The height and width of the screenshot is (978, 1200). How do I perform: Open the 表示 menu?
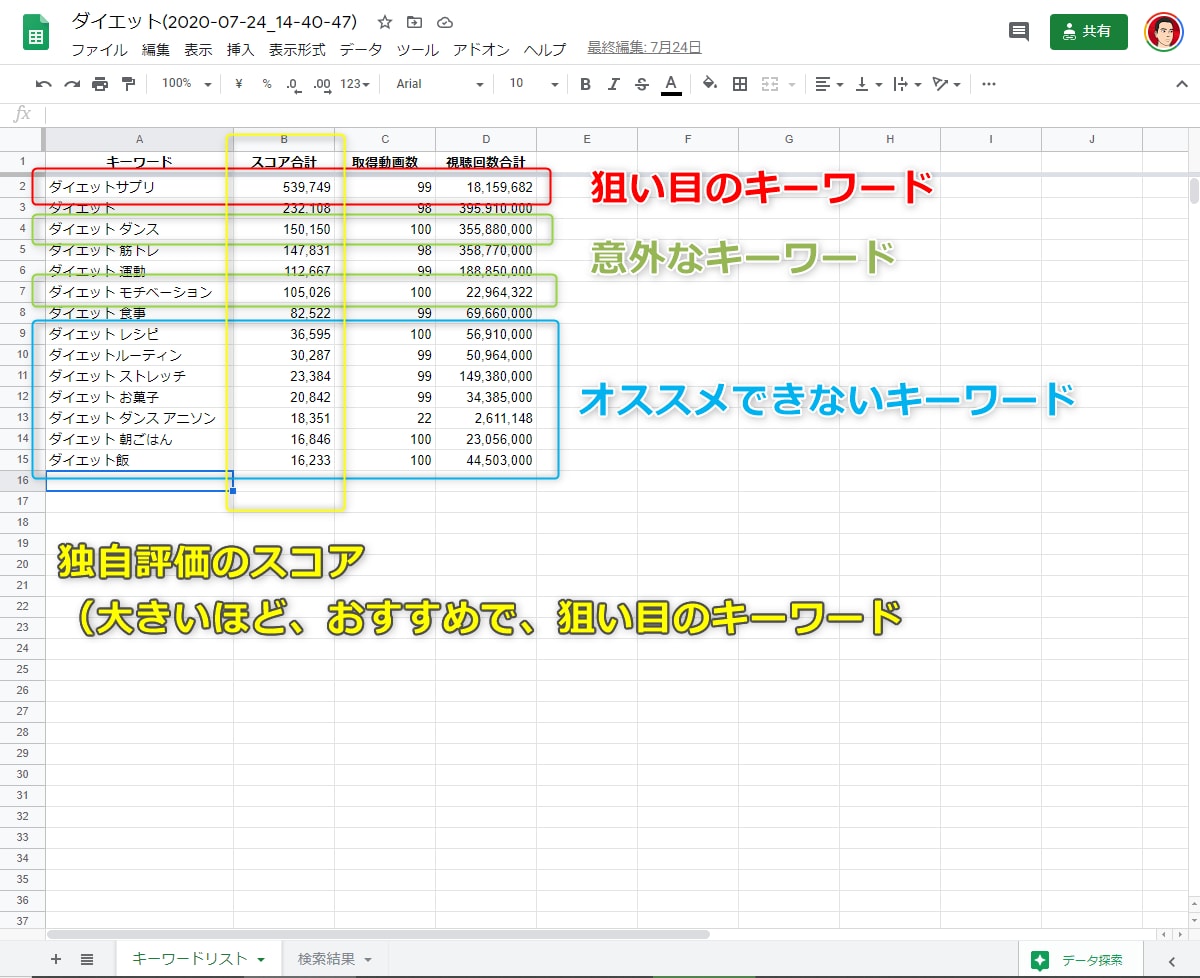pos(198,49)
